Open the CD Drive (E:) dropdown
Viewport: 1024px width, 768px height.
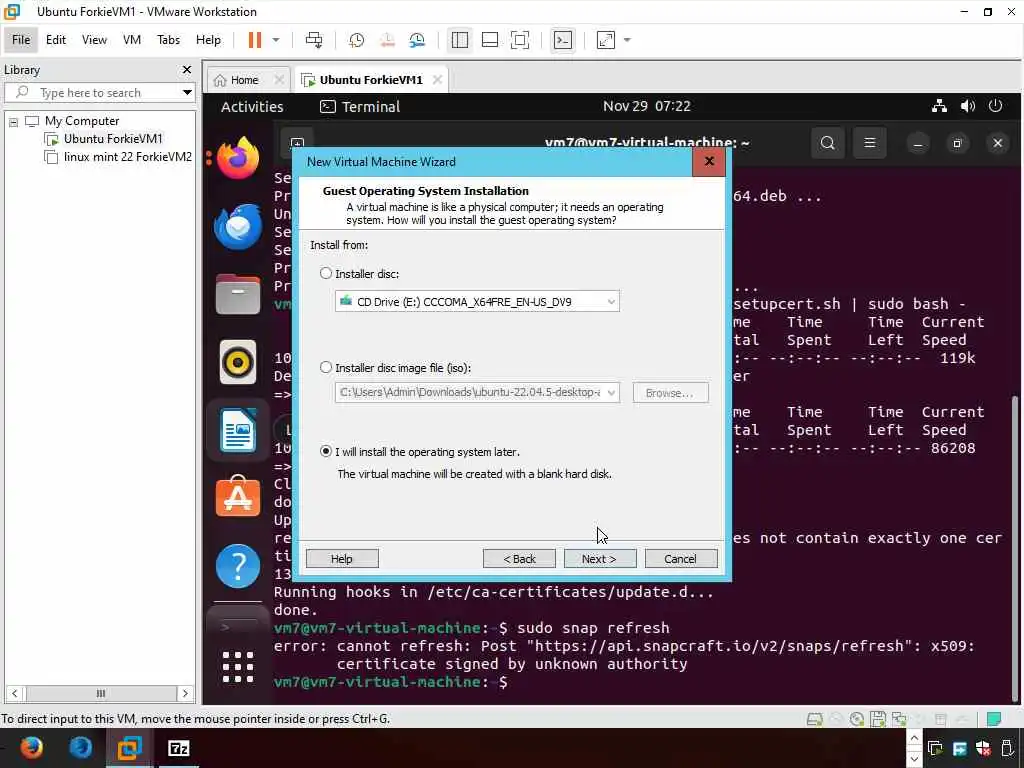[x=477, y=302]
